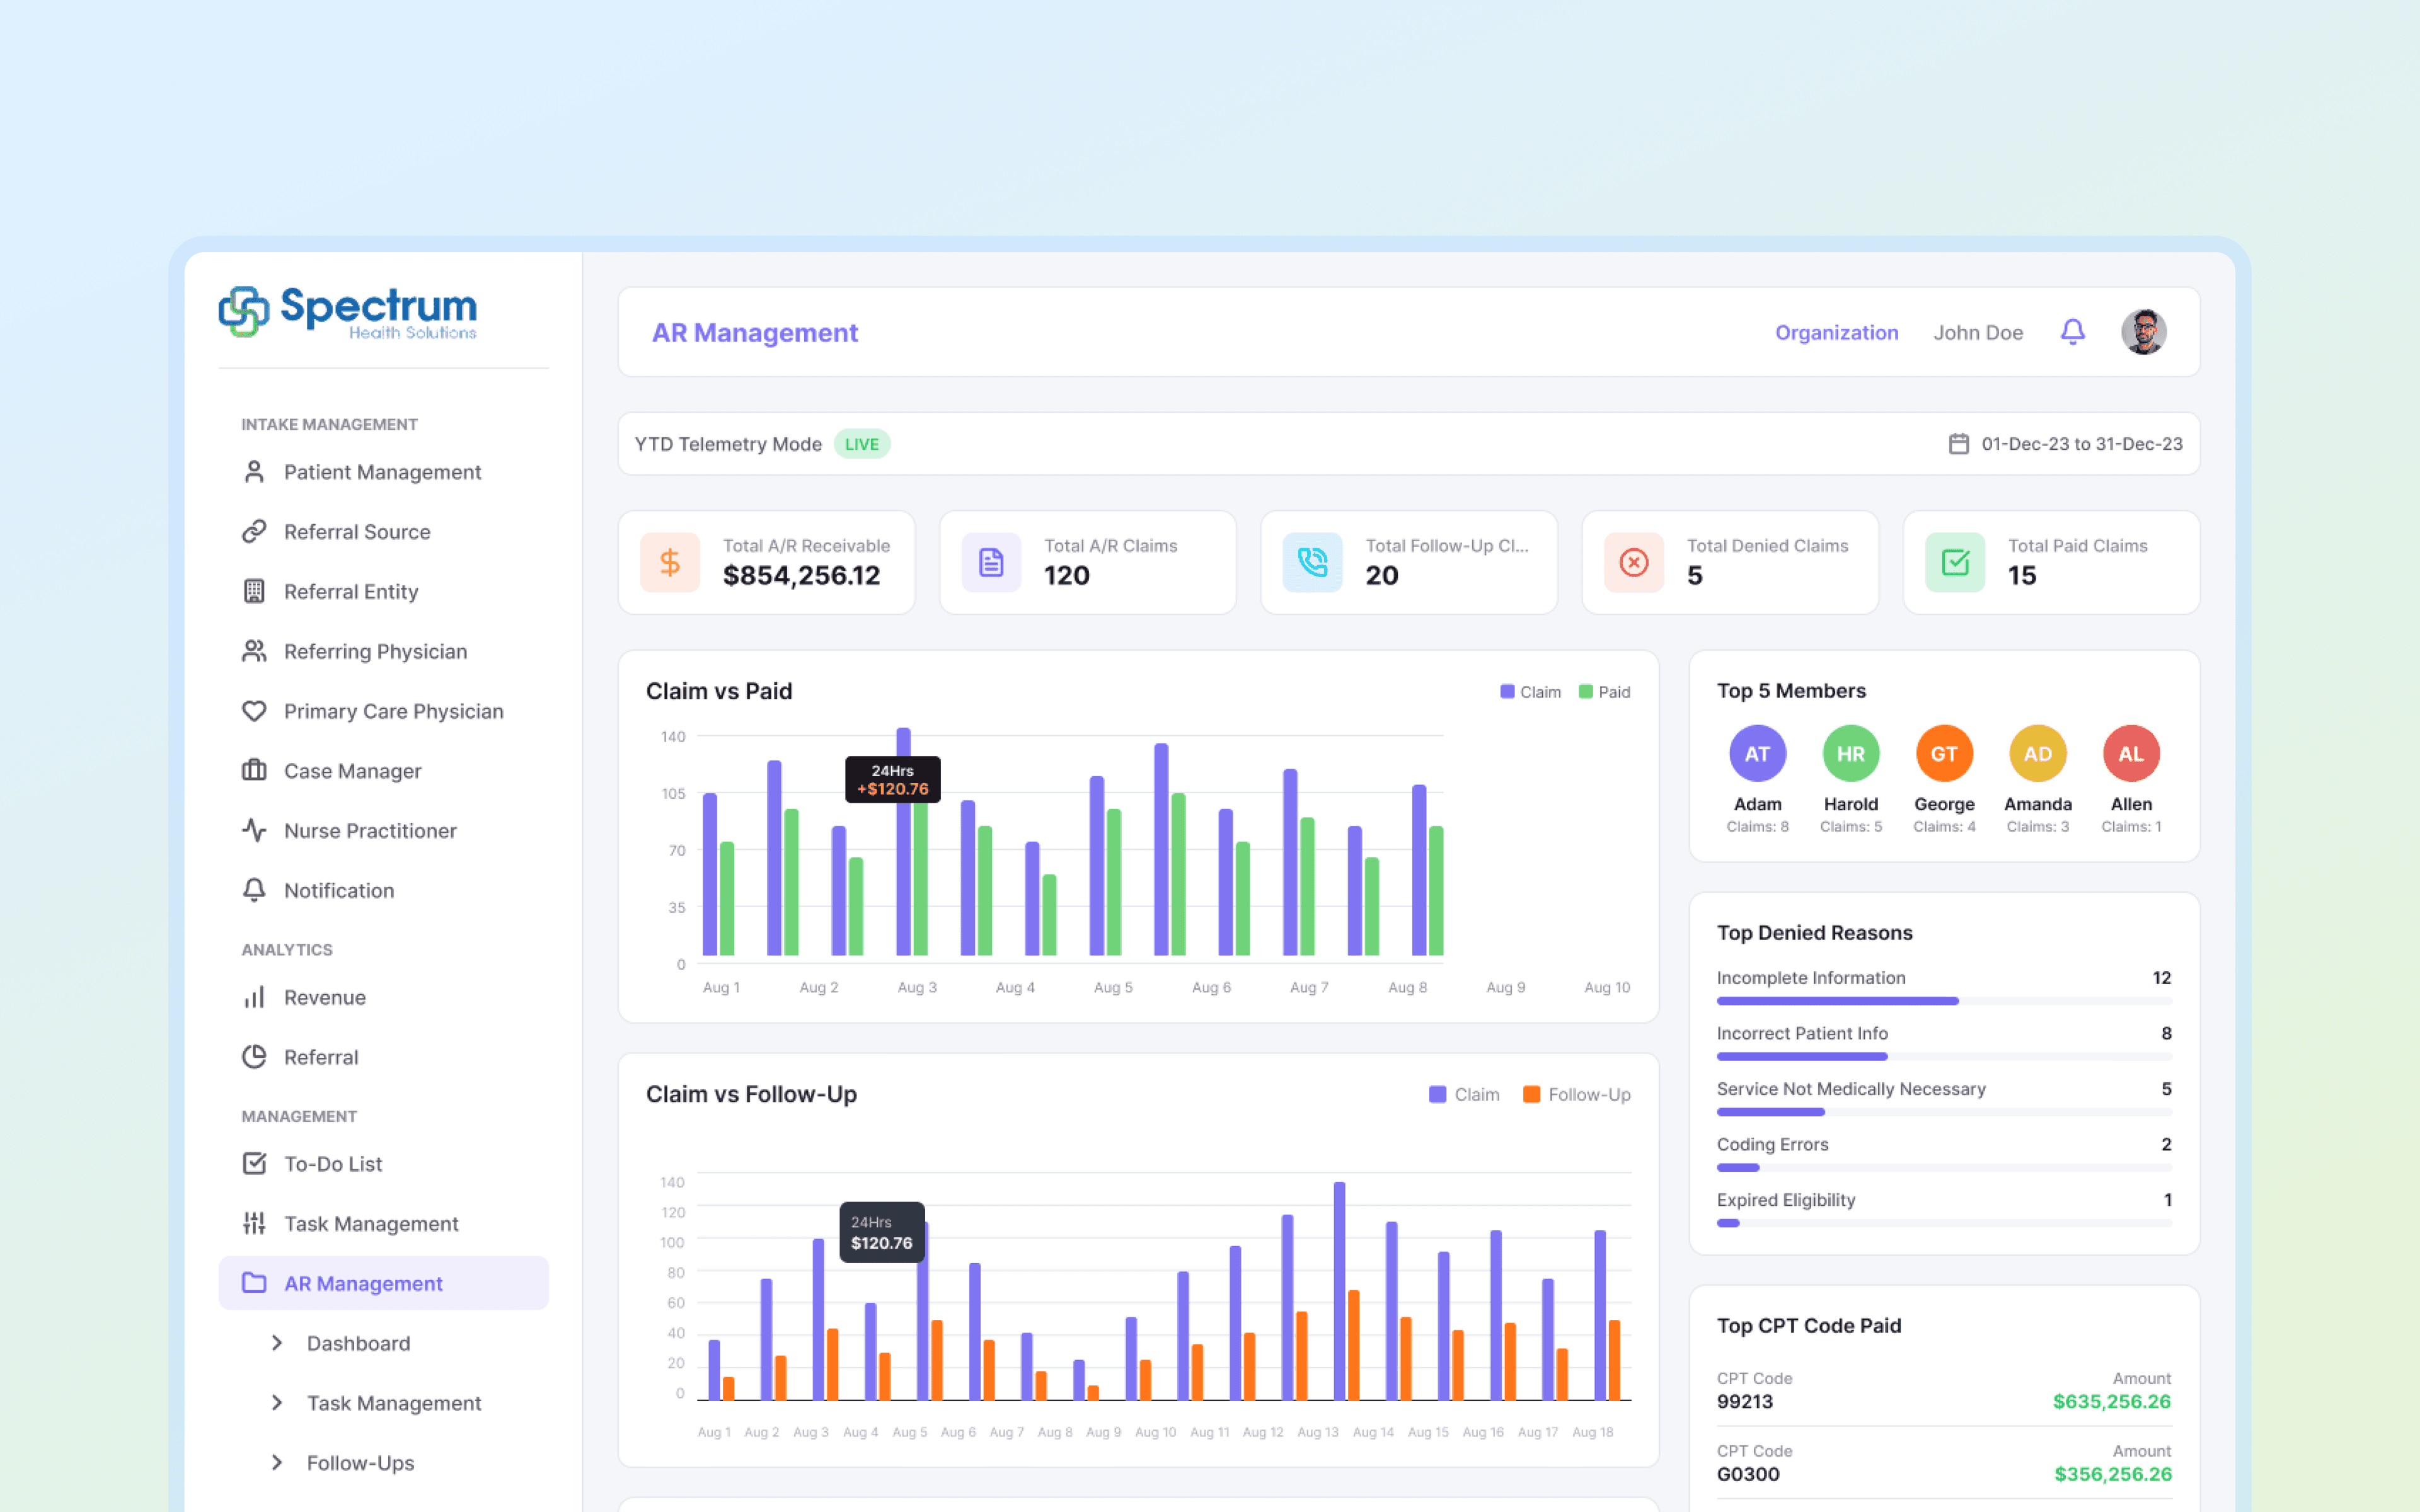This screenshot has height=1512, width=2420.
Task: Click the Revenue bar chart icon
Action: coord(254,998)
